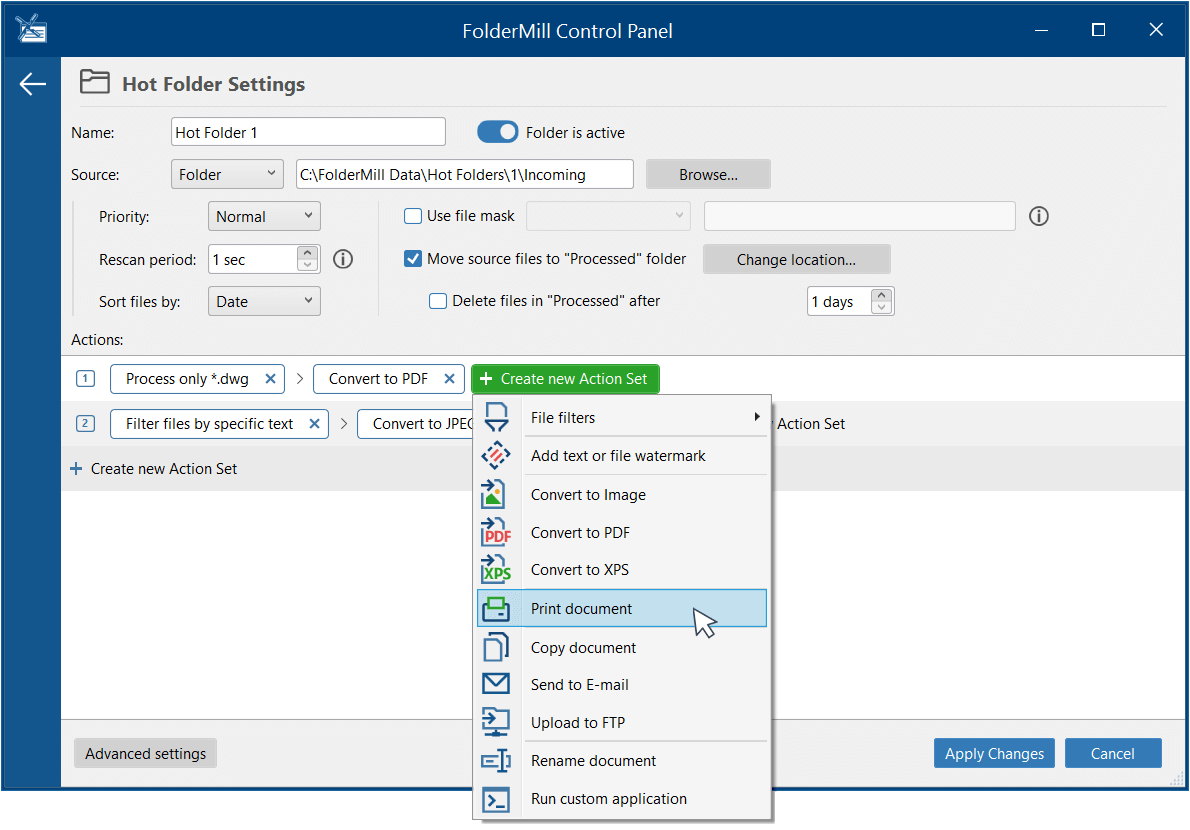The image size is (1190, 830).
Task: Click the green XPS conversion icon
Action: pos(496,569)
